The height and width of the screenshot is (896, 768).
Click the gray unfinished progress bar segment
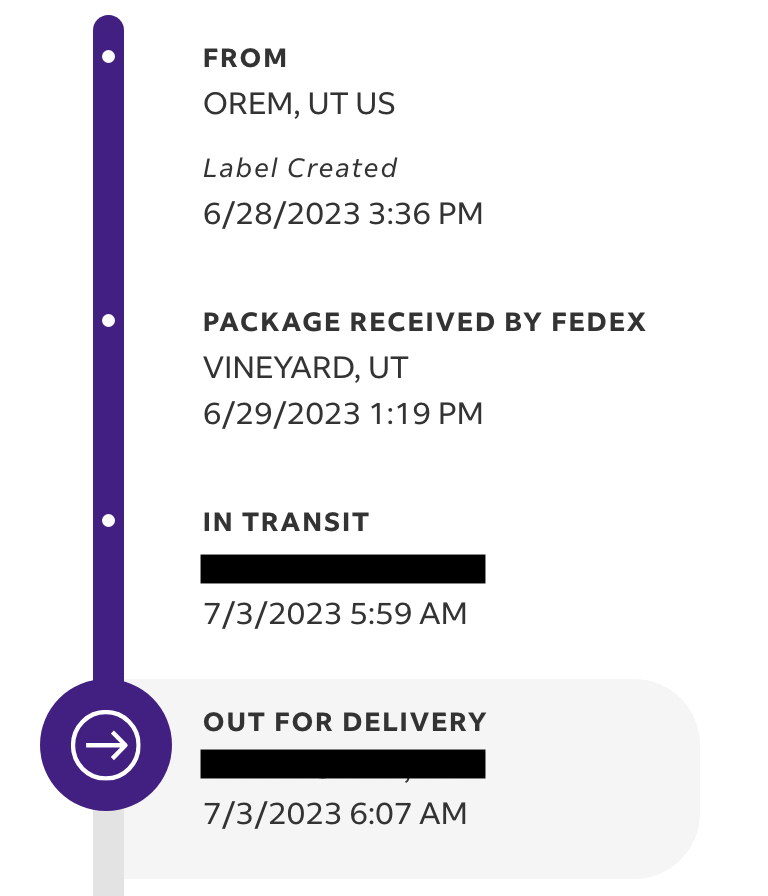108,853
